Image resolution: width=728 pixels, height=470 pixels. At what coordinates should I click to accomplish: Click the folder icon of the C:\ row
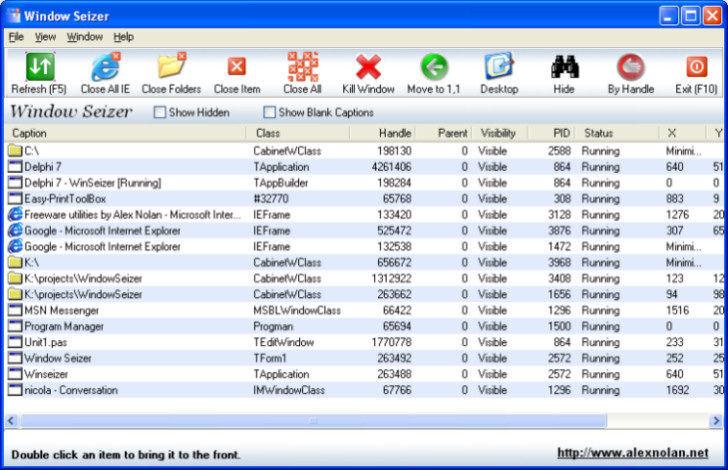15,150
